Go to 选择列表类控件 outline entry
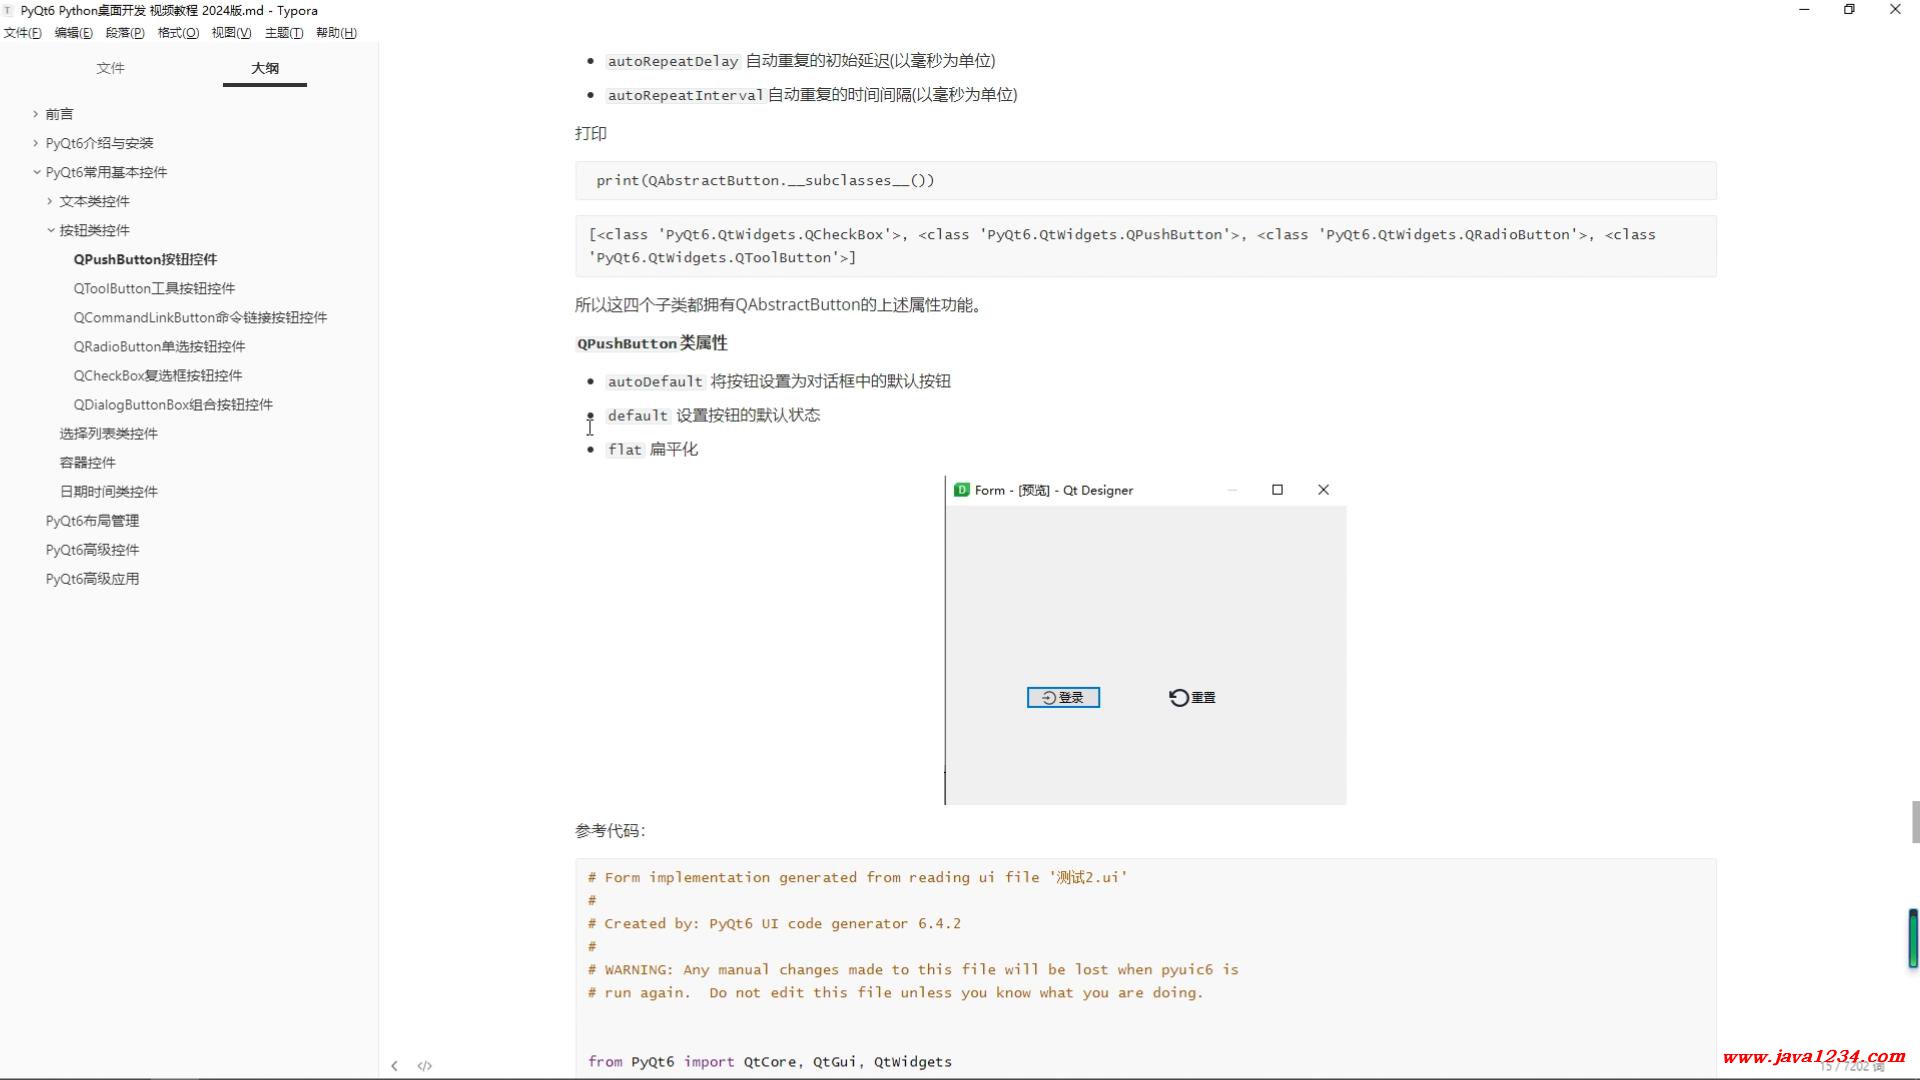The image size is (1920, 1080). [x=108, y=433]
